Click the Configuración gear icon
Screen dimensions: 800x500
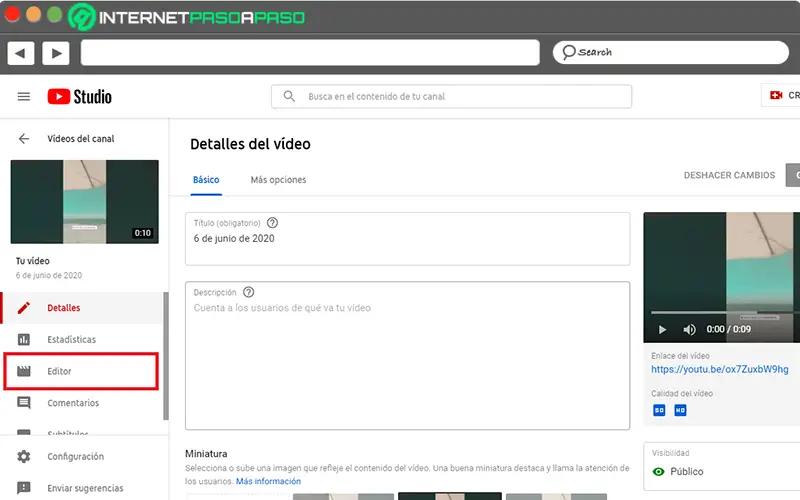[23, 456]
